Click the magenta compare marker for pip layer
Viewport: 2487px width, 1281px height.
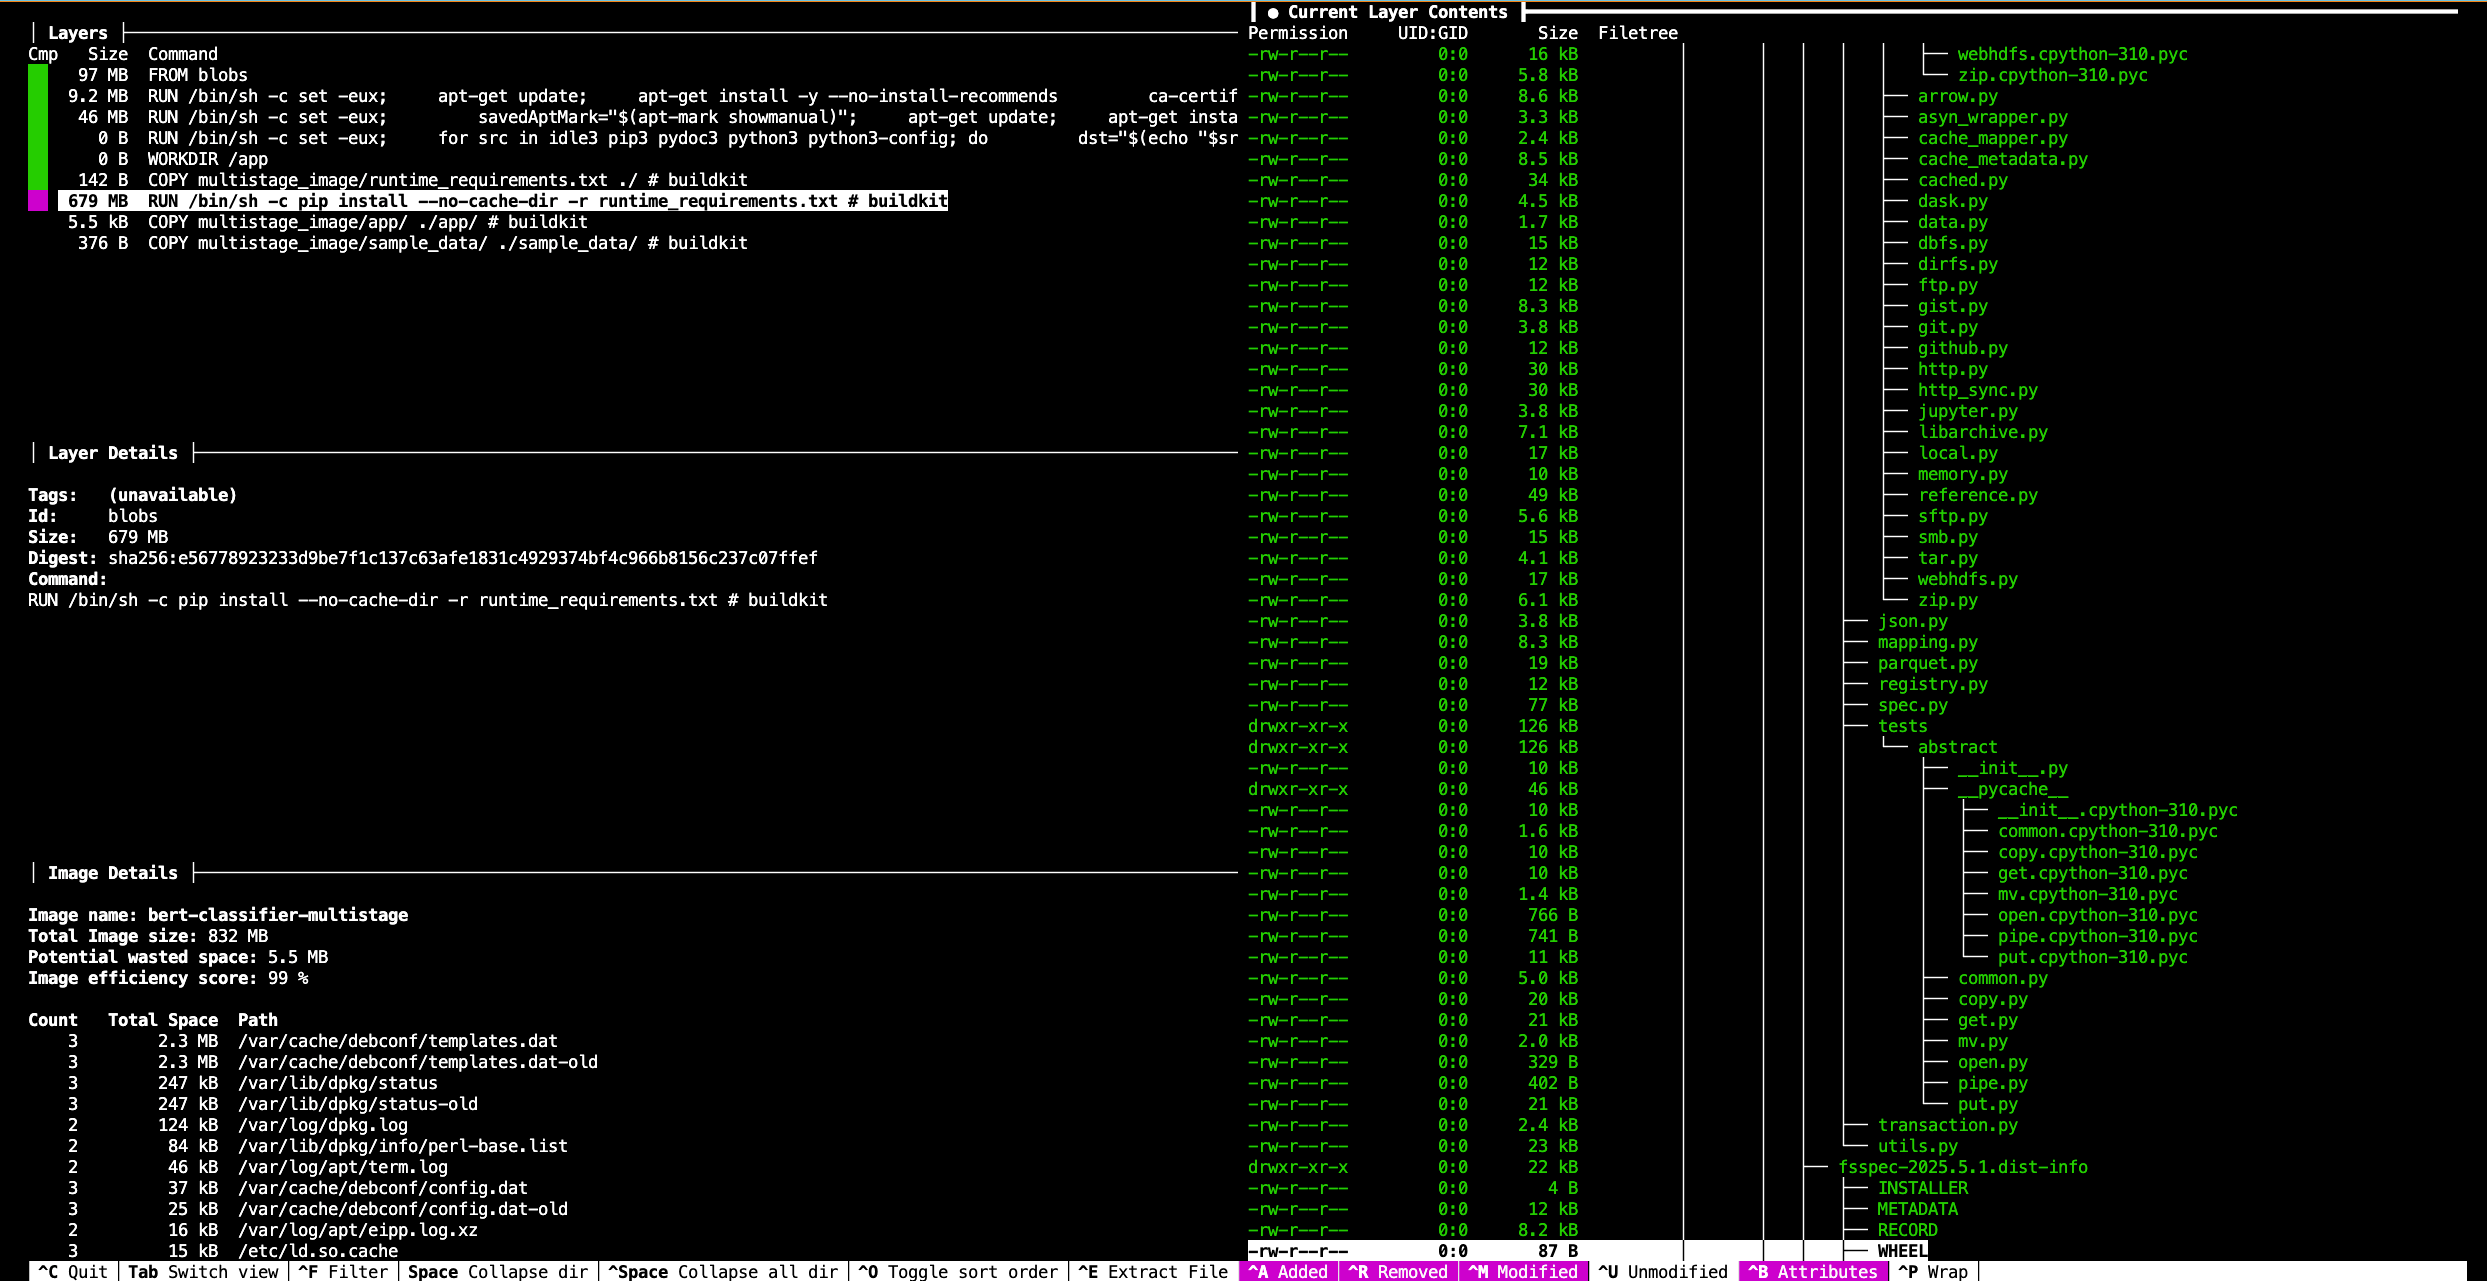pyautogui.click(x=37, y=201)
